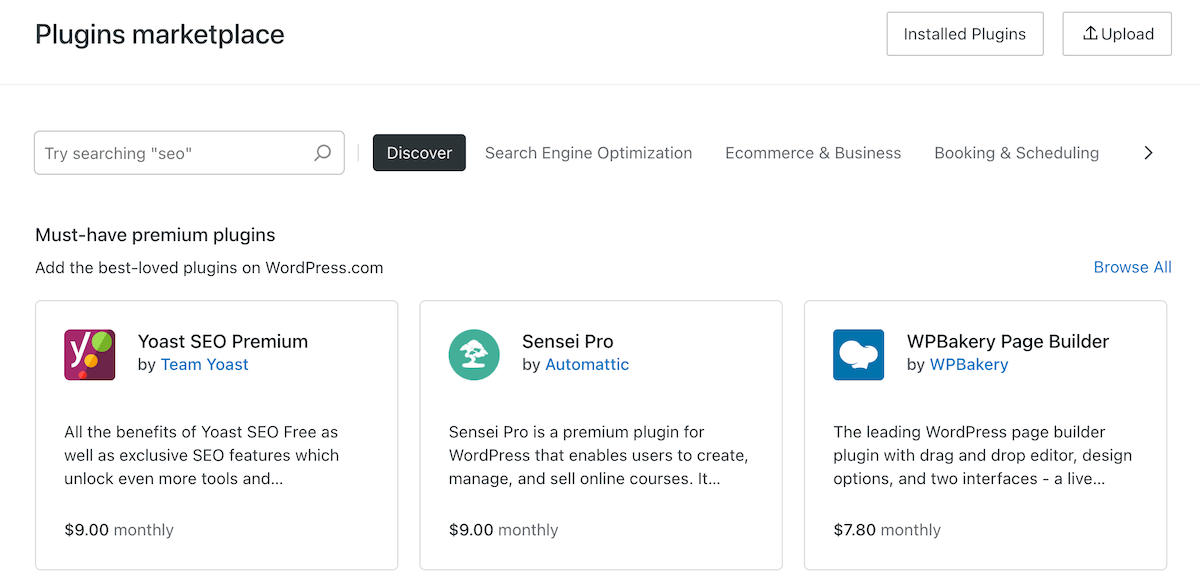Click the magnifying glass search icon
The height and width of the screenshot is (585, 1200).
click(322, 153)
